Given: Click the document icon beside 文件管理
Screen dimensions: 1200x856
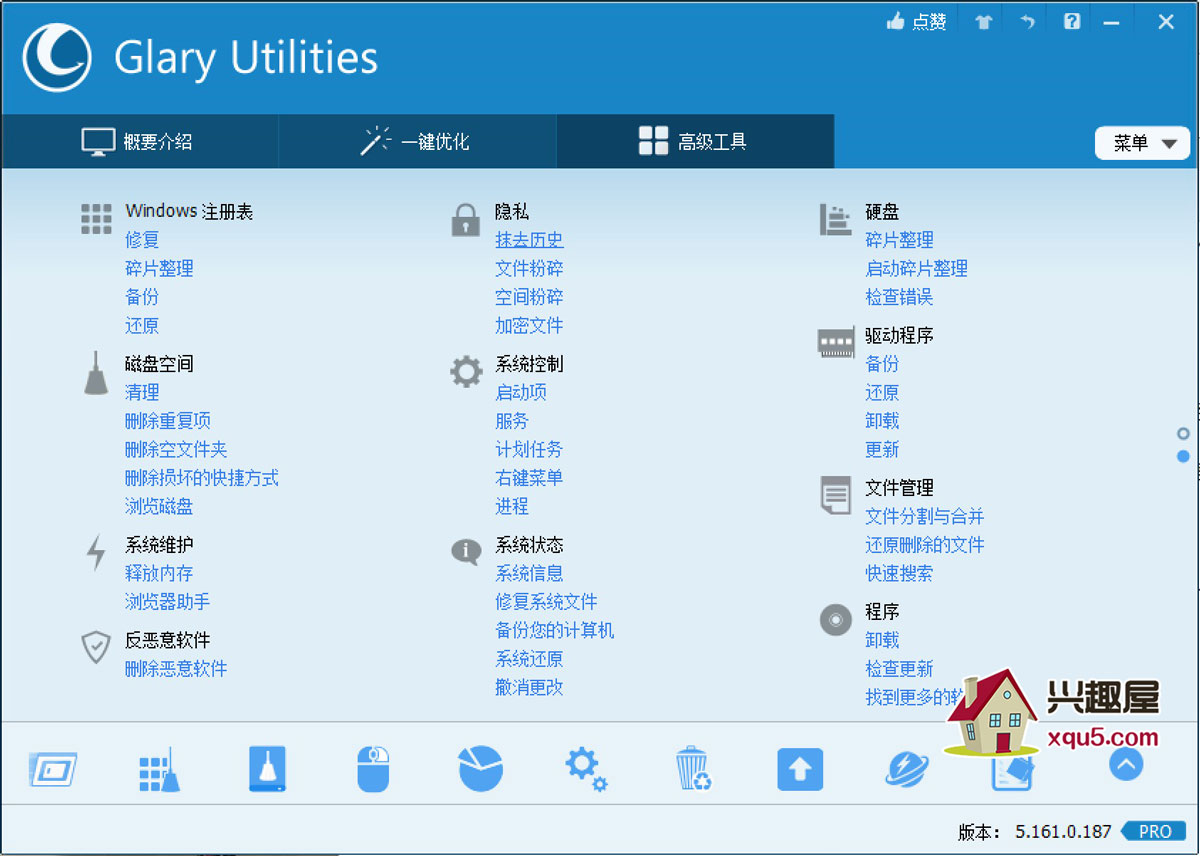Looking at the screenshot, I should (x=835, y=495).
